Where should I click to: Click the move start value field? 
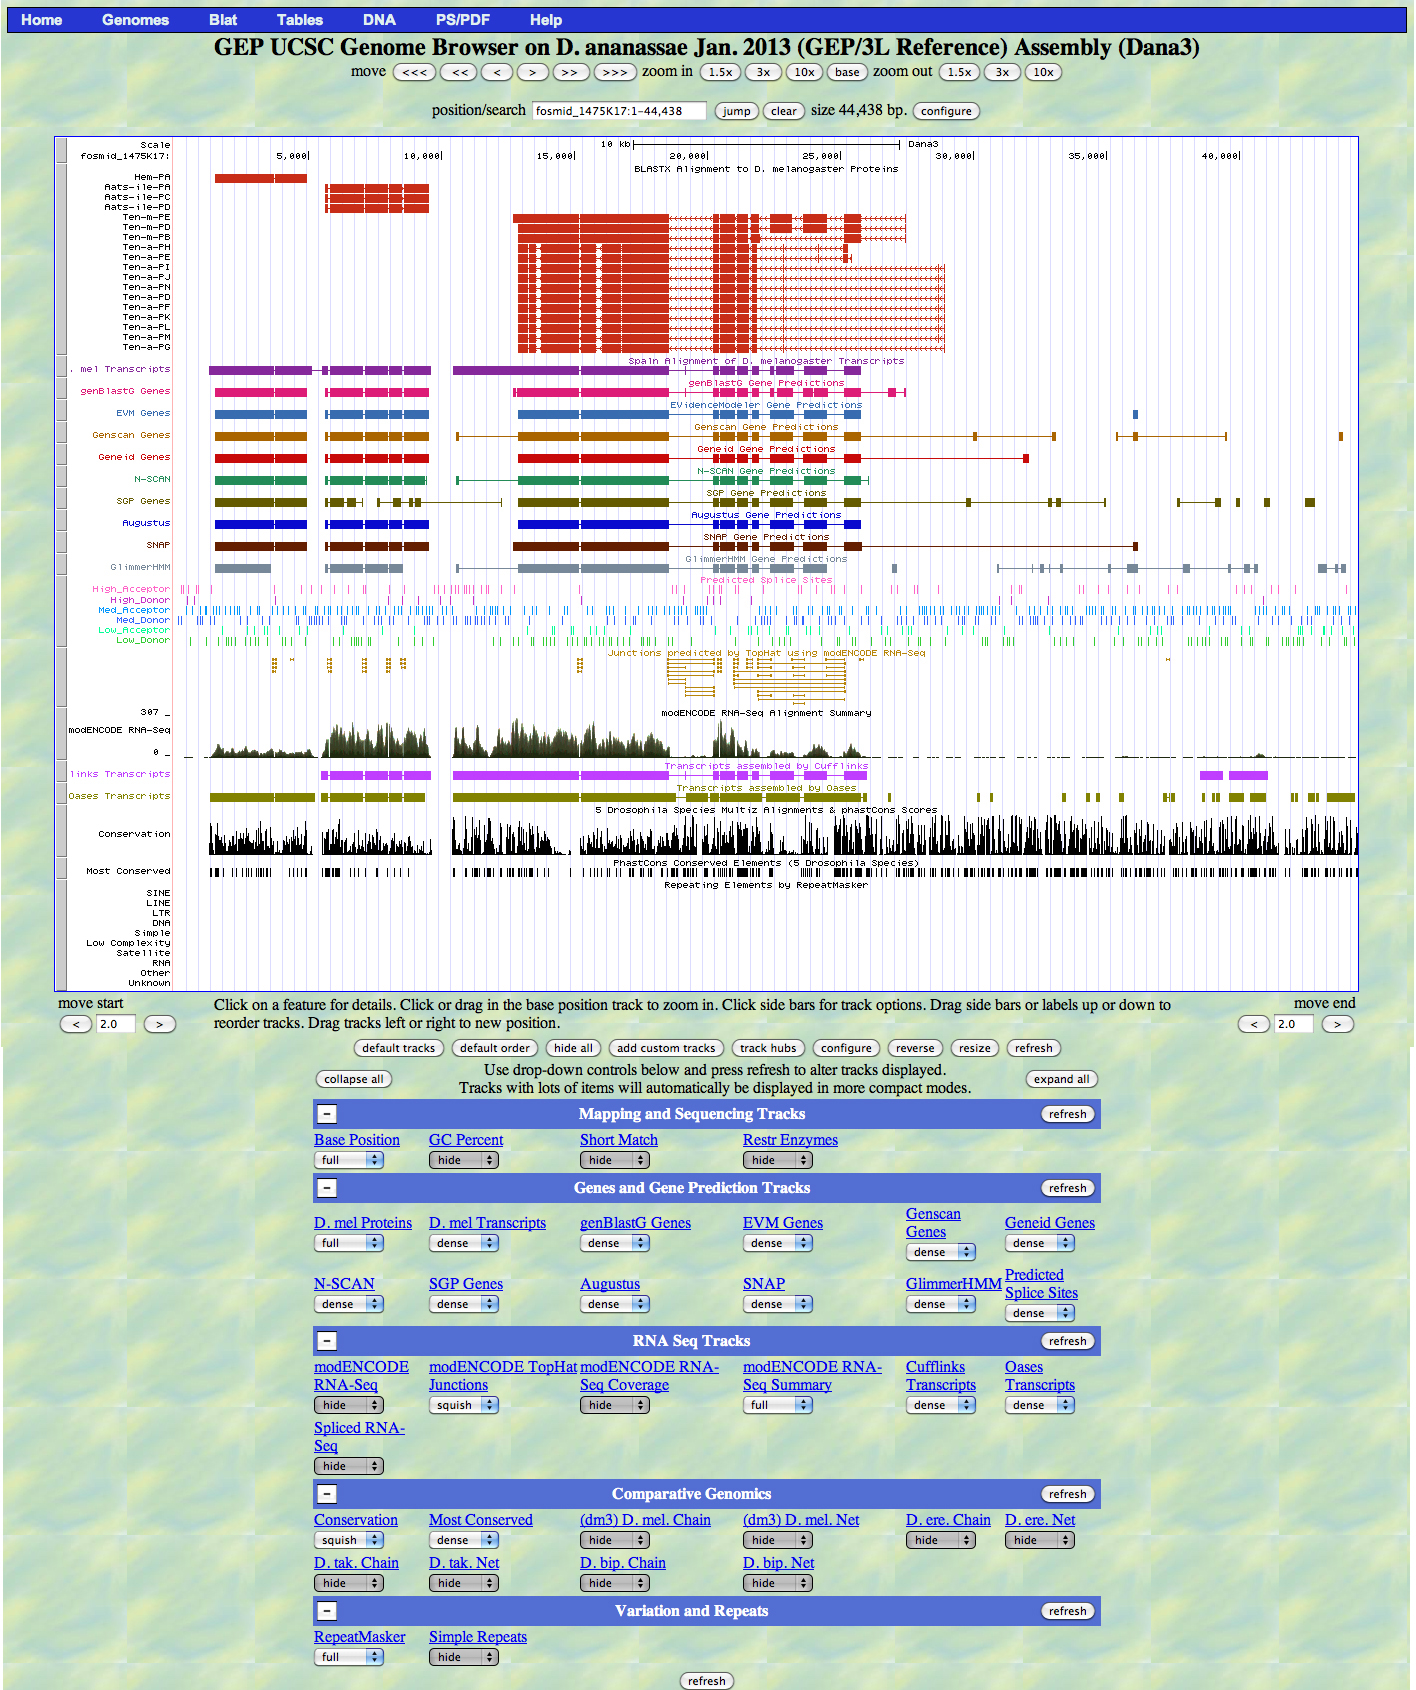115,1024
